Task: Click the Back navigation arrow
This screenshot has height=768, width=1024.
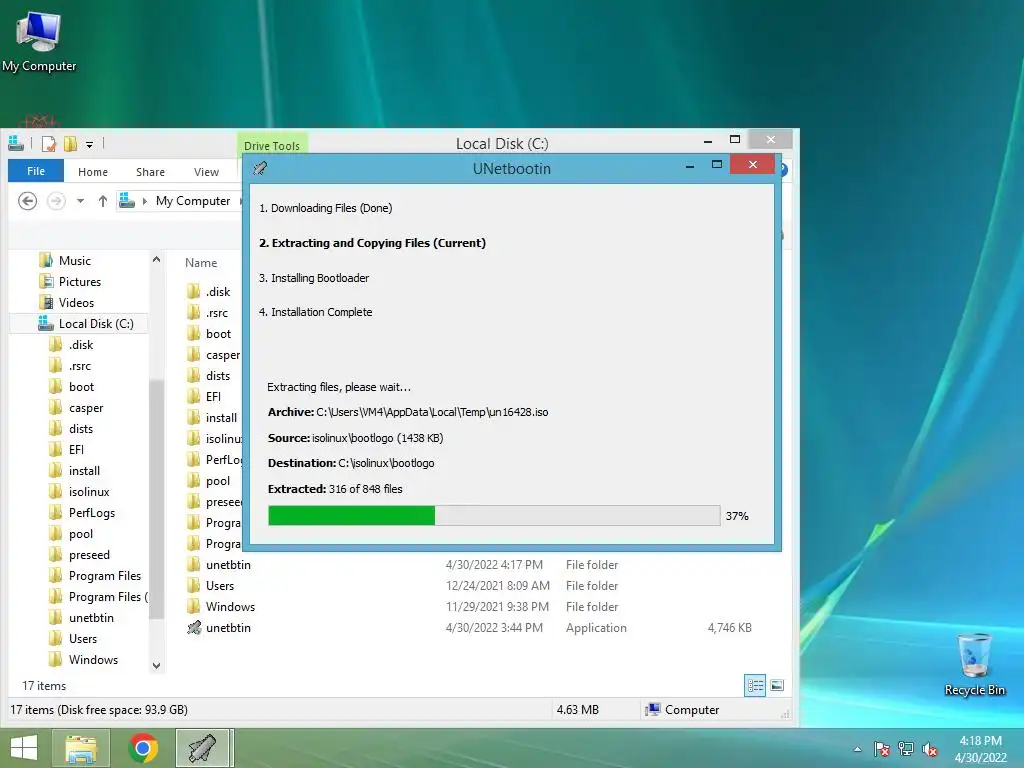Action: click(27, 201)
